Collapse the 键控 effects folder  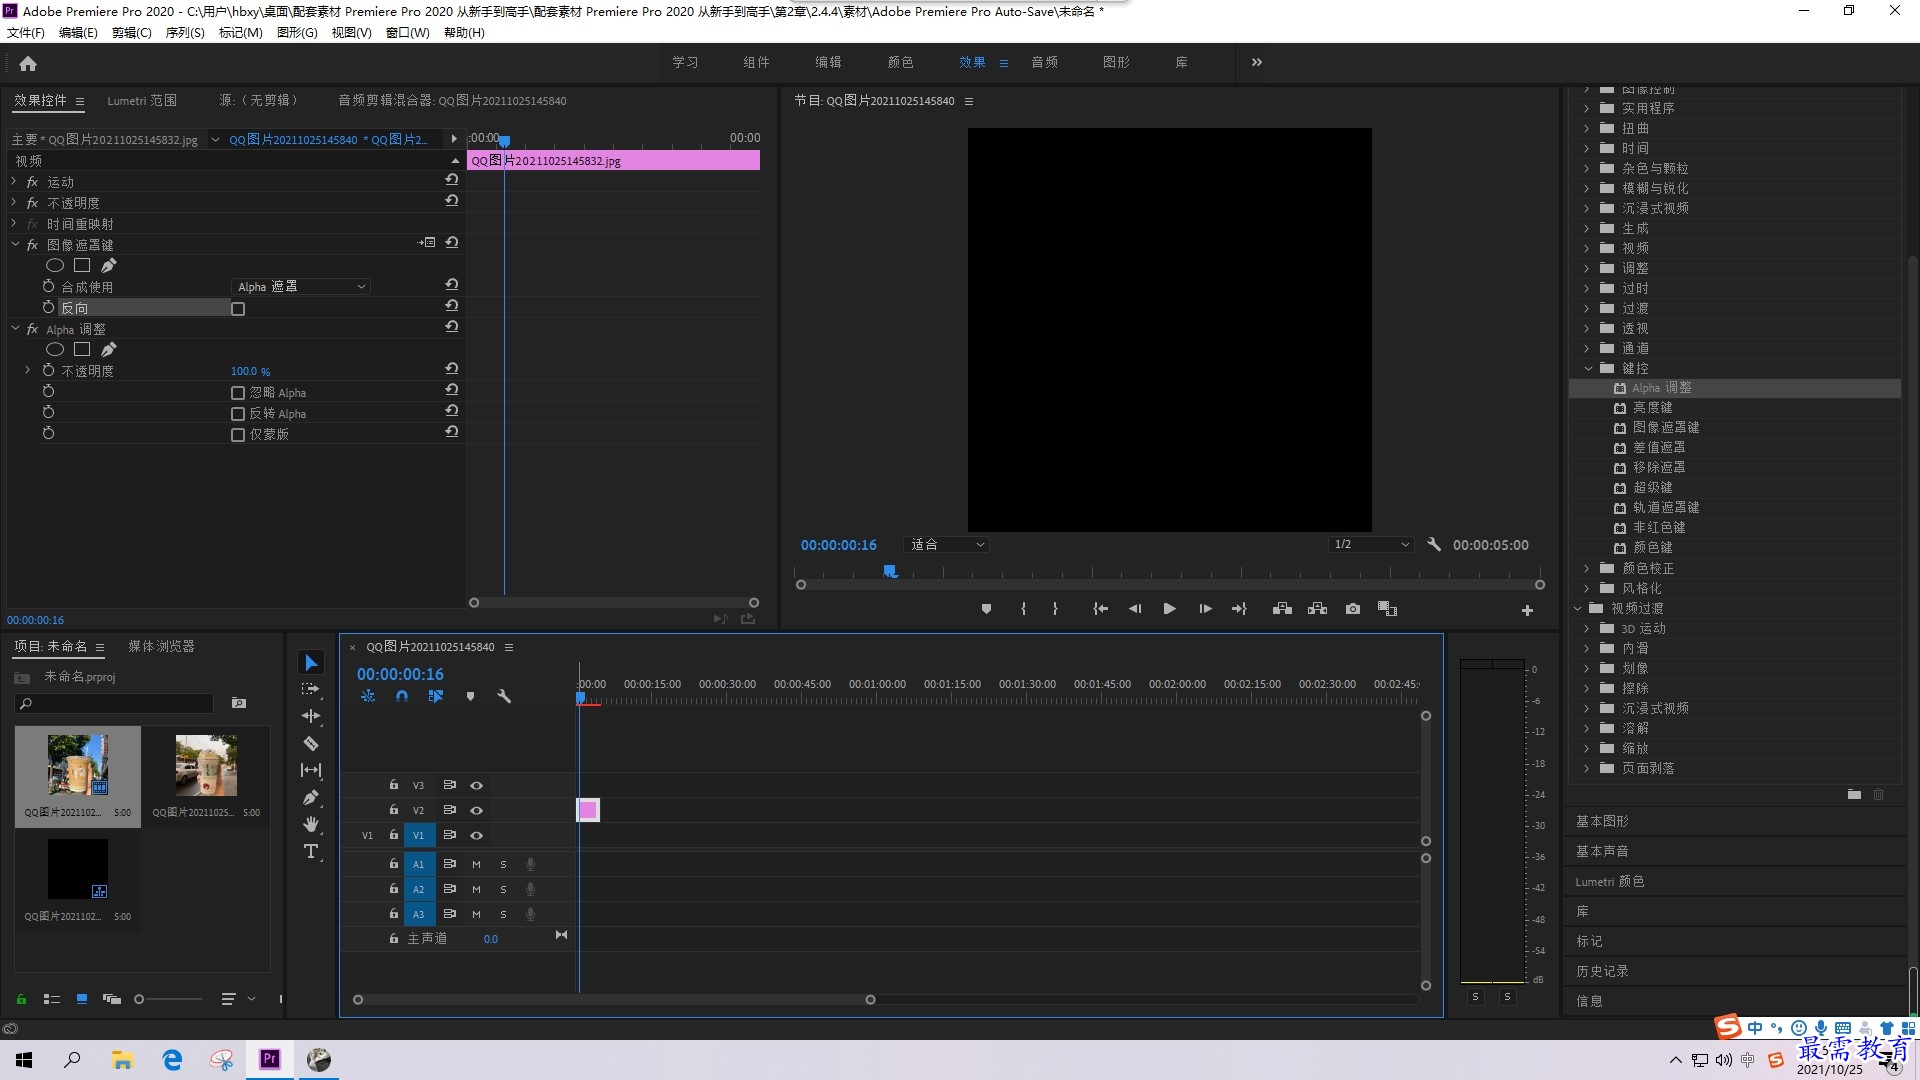click(x=1588, y=368)
